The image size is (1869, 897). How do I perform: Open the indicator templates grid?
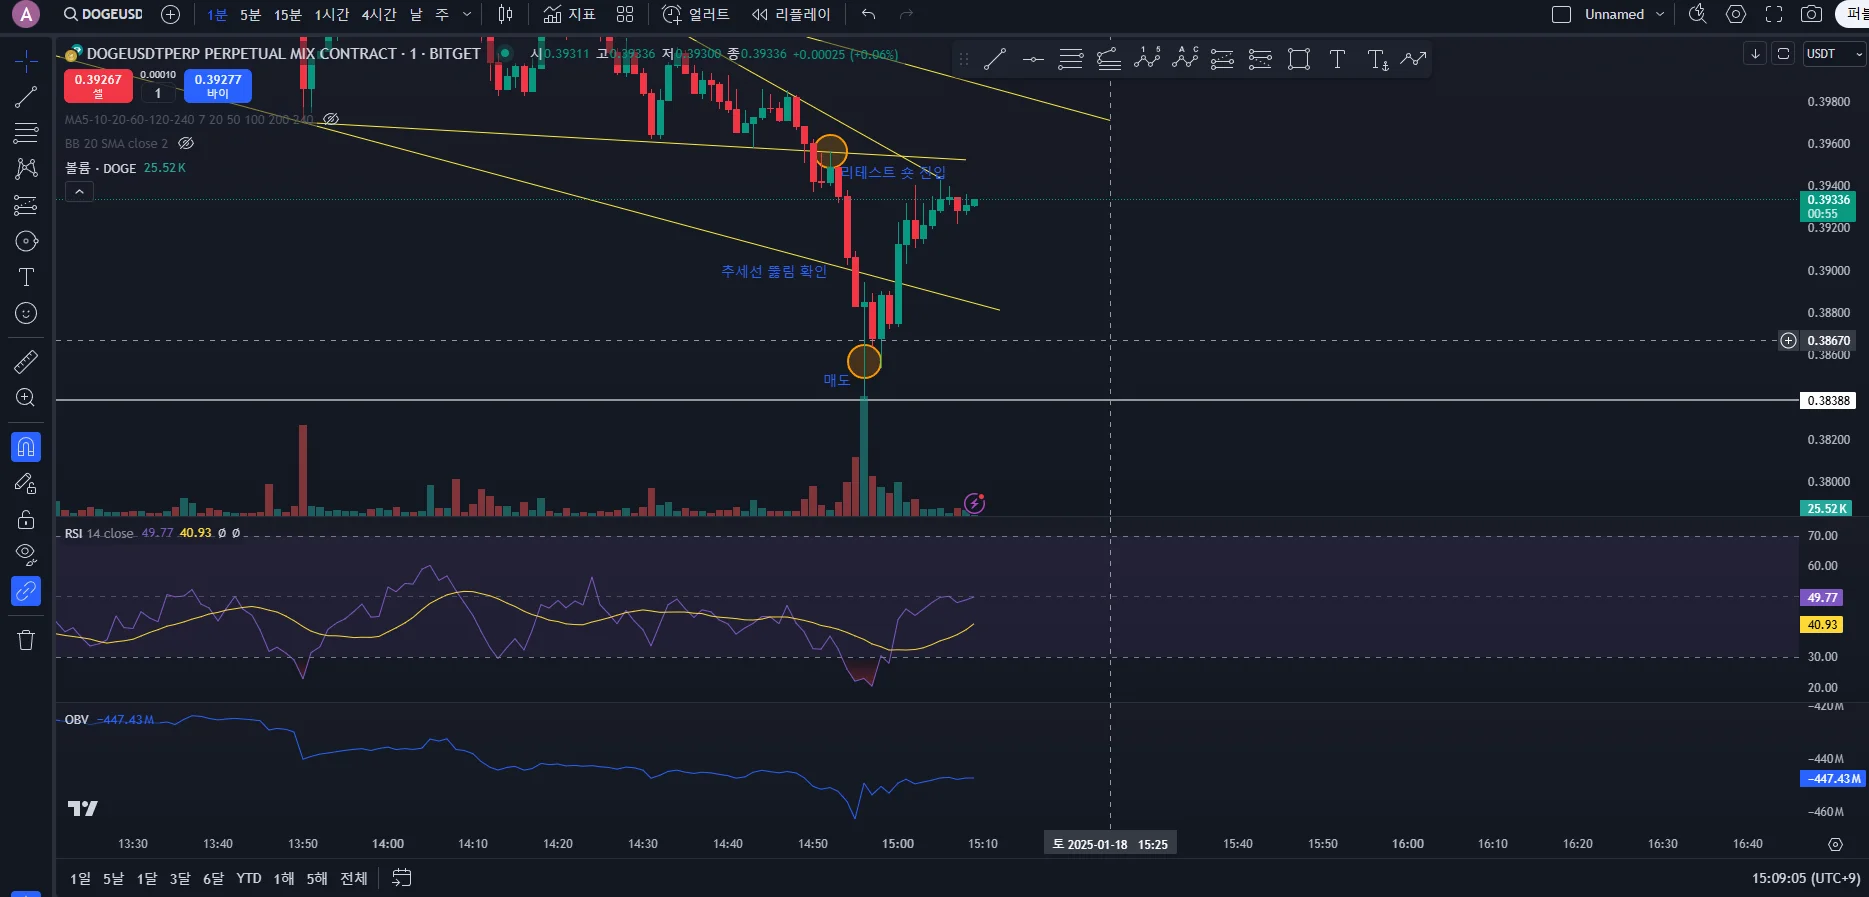point(625,14)
